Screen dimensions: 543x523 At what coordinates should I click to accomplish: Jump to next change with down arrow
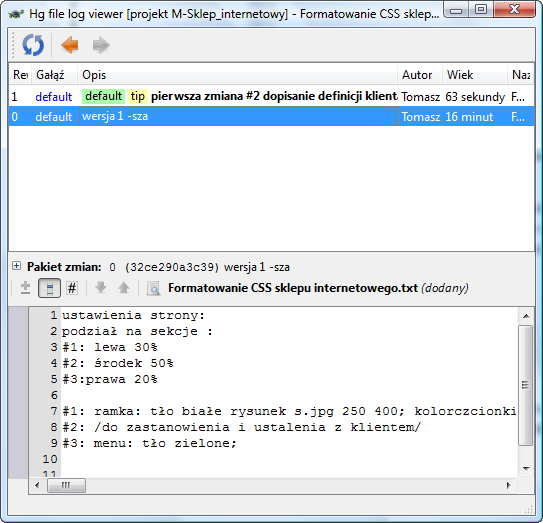pos(101,288)
